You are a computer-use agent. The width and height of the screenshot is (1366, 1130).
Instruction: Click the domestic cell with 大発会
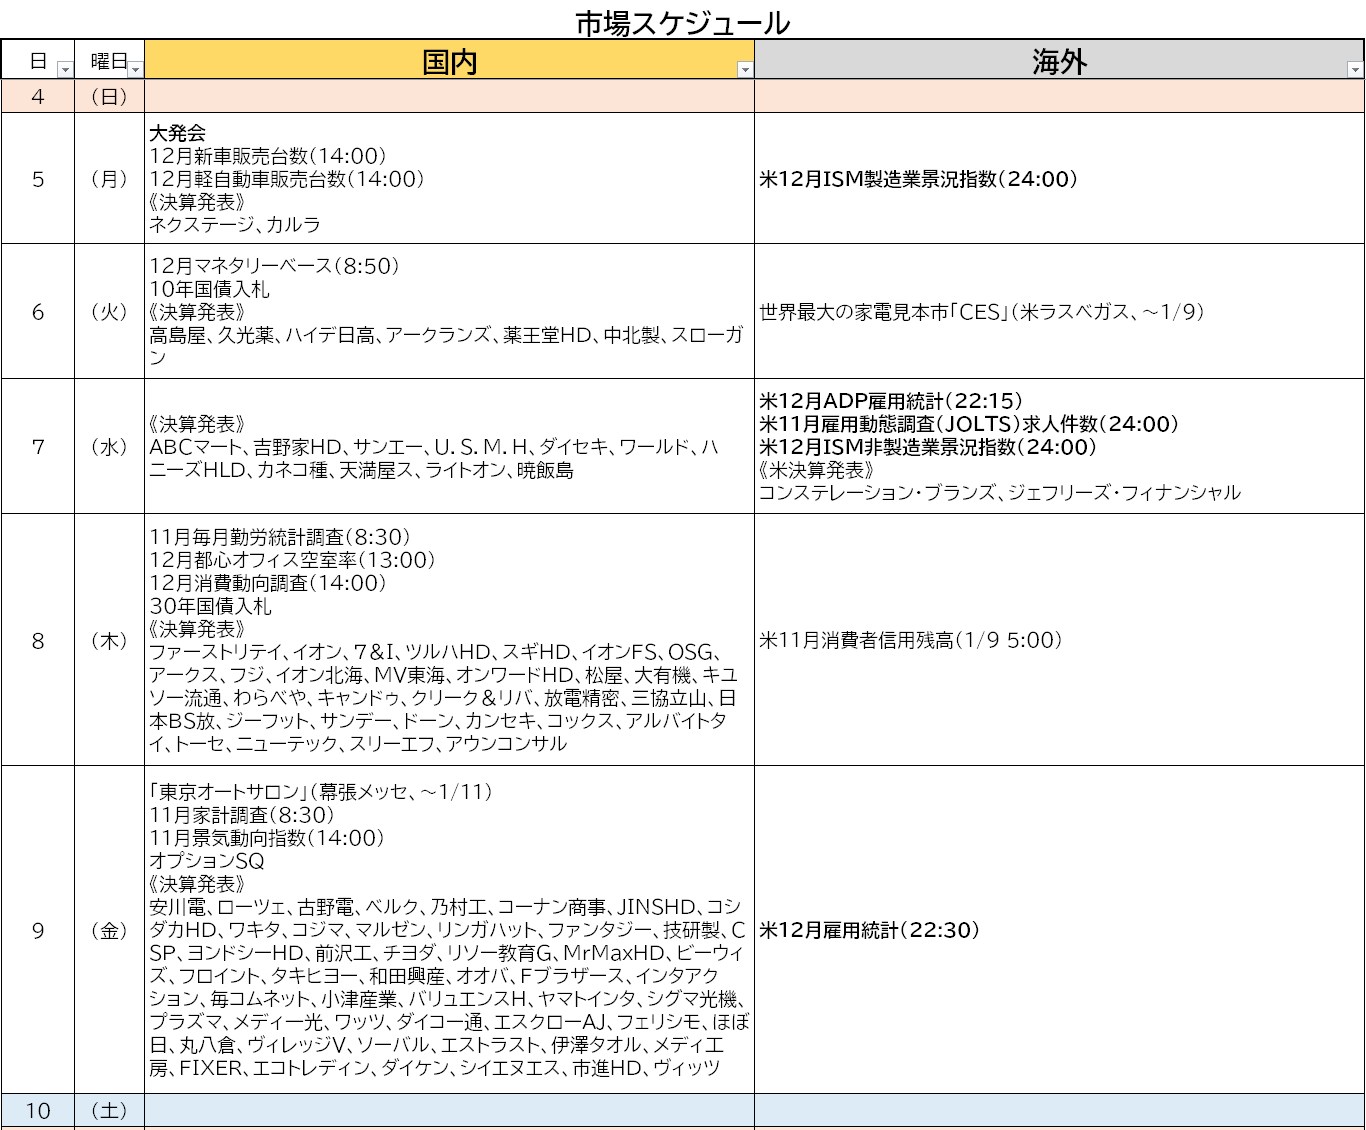point(449,179)
